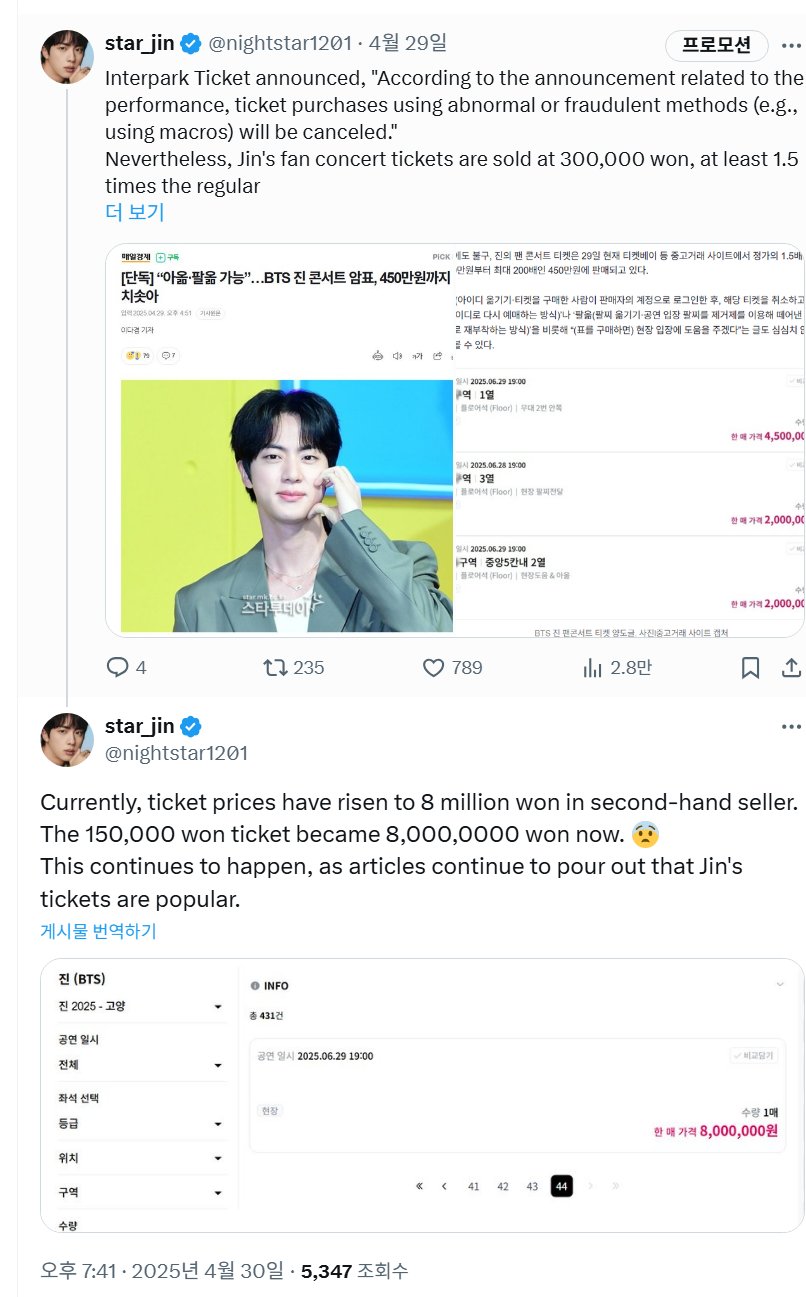
Task: Open the three-dot menu of the second post
Action: tap(791, 727)
